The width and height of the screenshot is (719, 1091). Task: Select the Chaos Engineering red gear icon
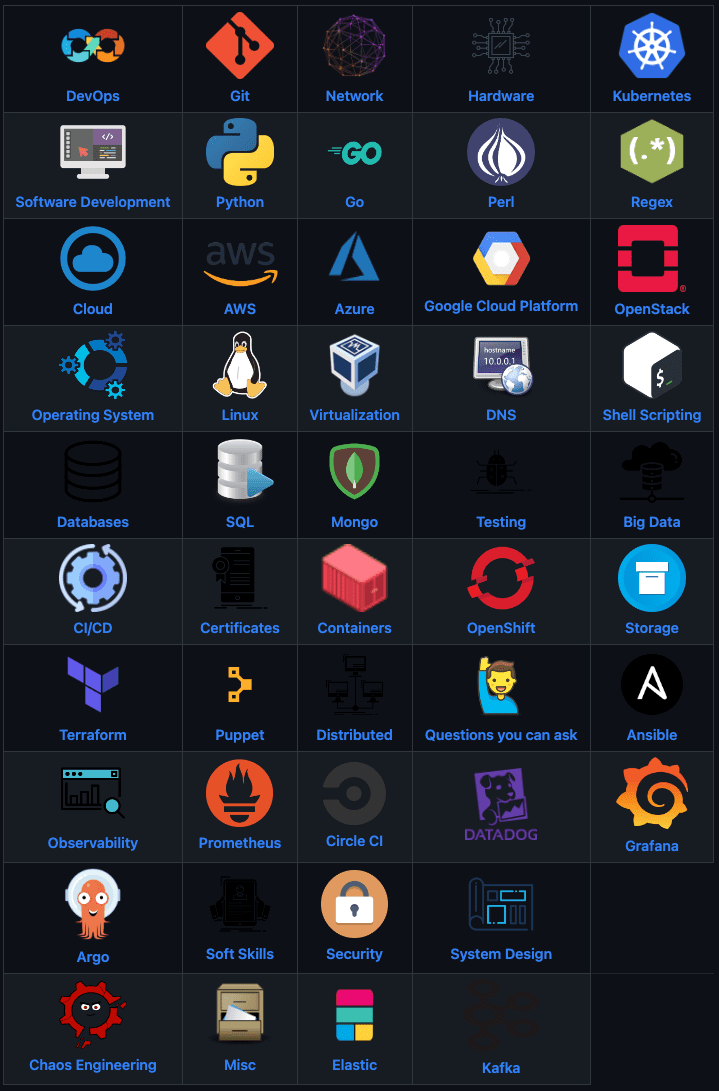(93, 1014)
